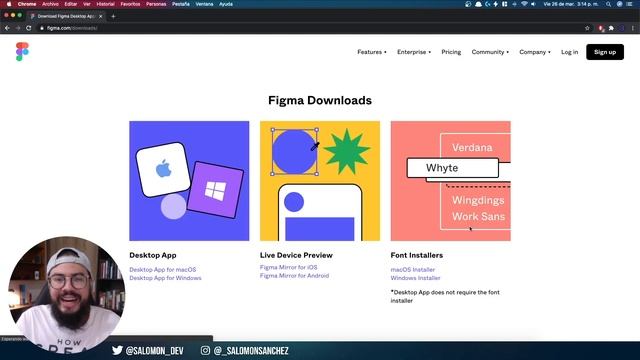Expand the Company dropdown
This screenshot has height=360, width=640.
coord(535,52)
